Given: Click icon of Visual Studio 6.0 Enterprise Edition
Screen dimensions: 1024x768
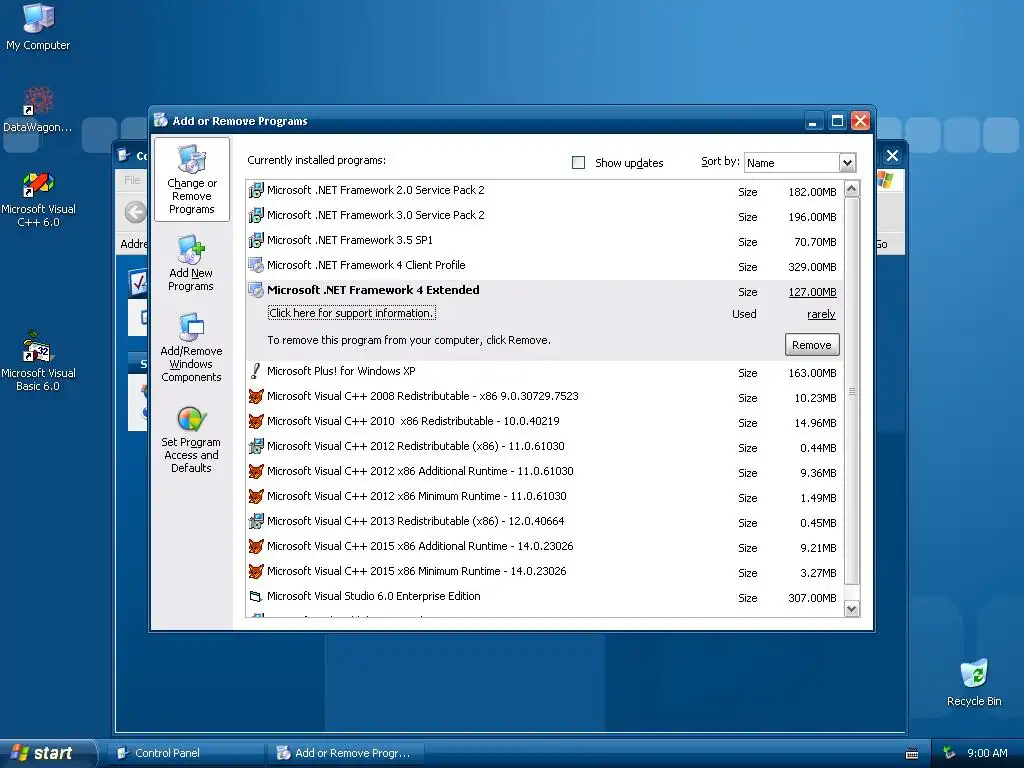Looking at the screenshot, I should click(256, 596).
